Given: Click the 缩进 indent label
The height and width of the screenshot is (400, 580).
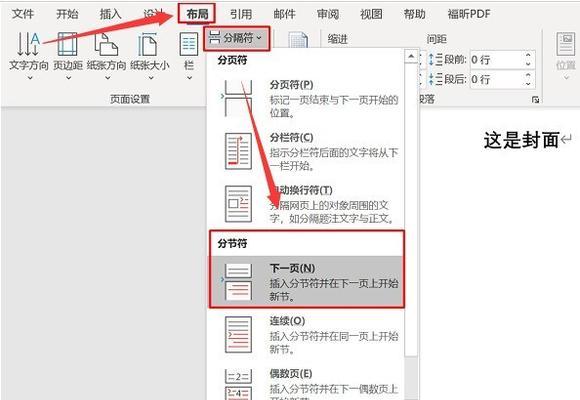Looking at the screenshot, I should 338,39.
